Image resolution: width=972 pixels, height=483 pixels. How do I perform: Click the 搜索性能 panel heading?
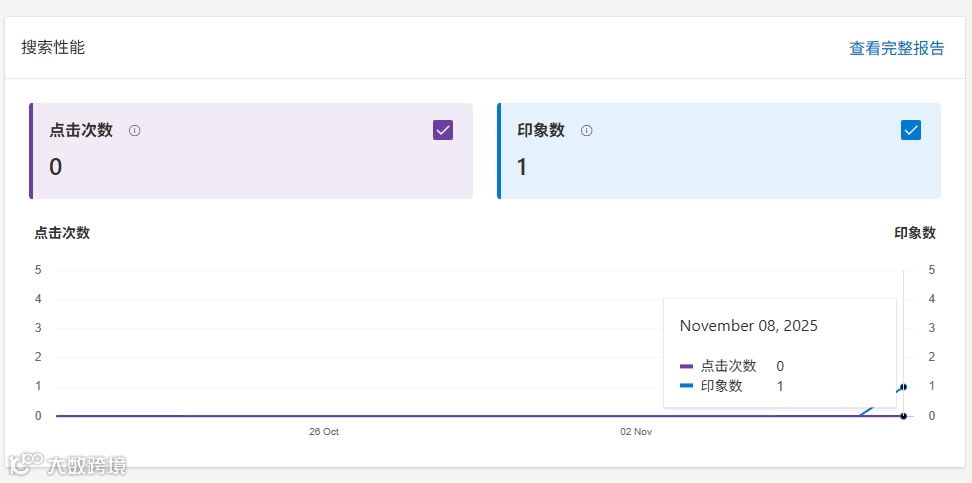(x=53, y=47)
